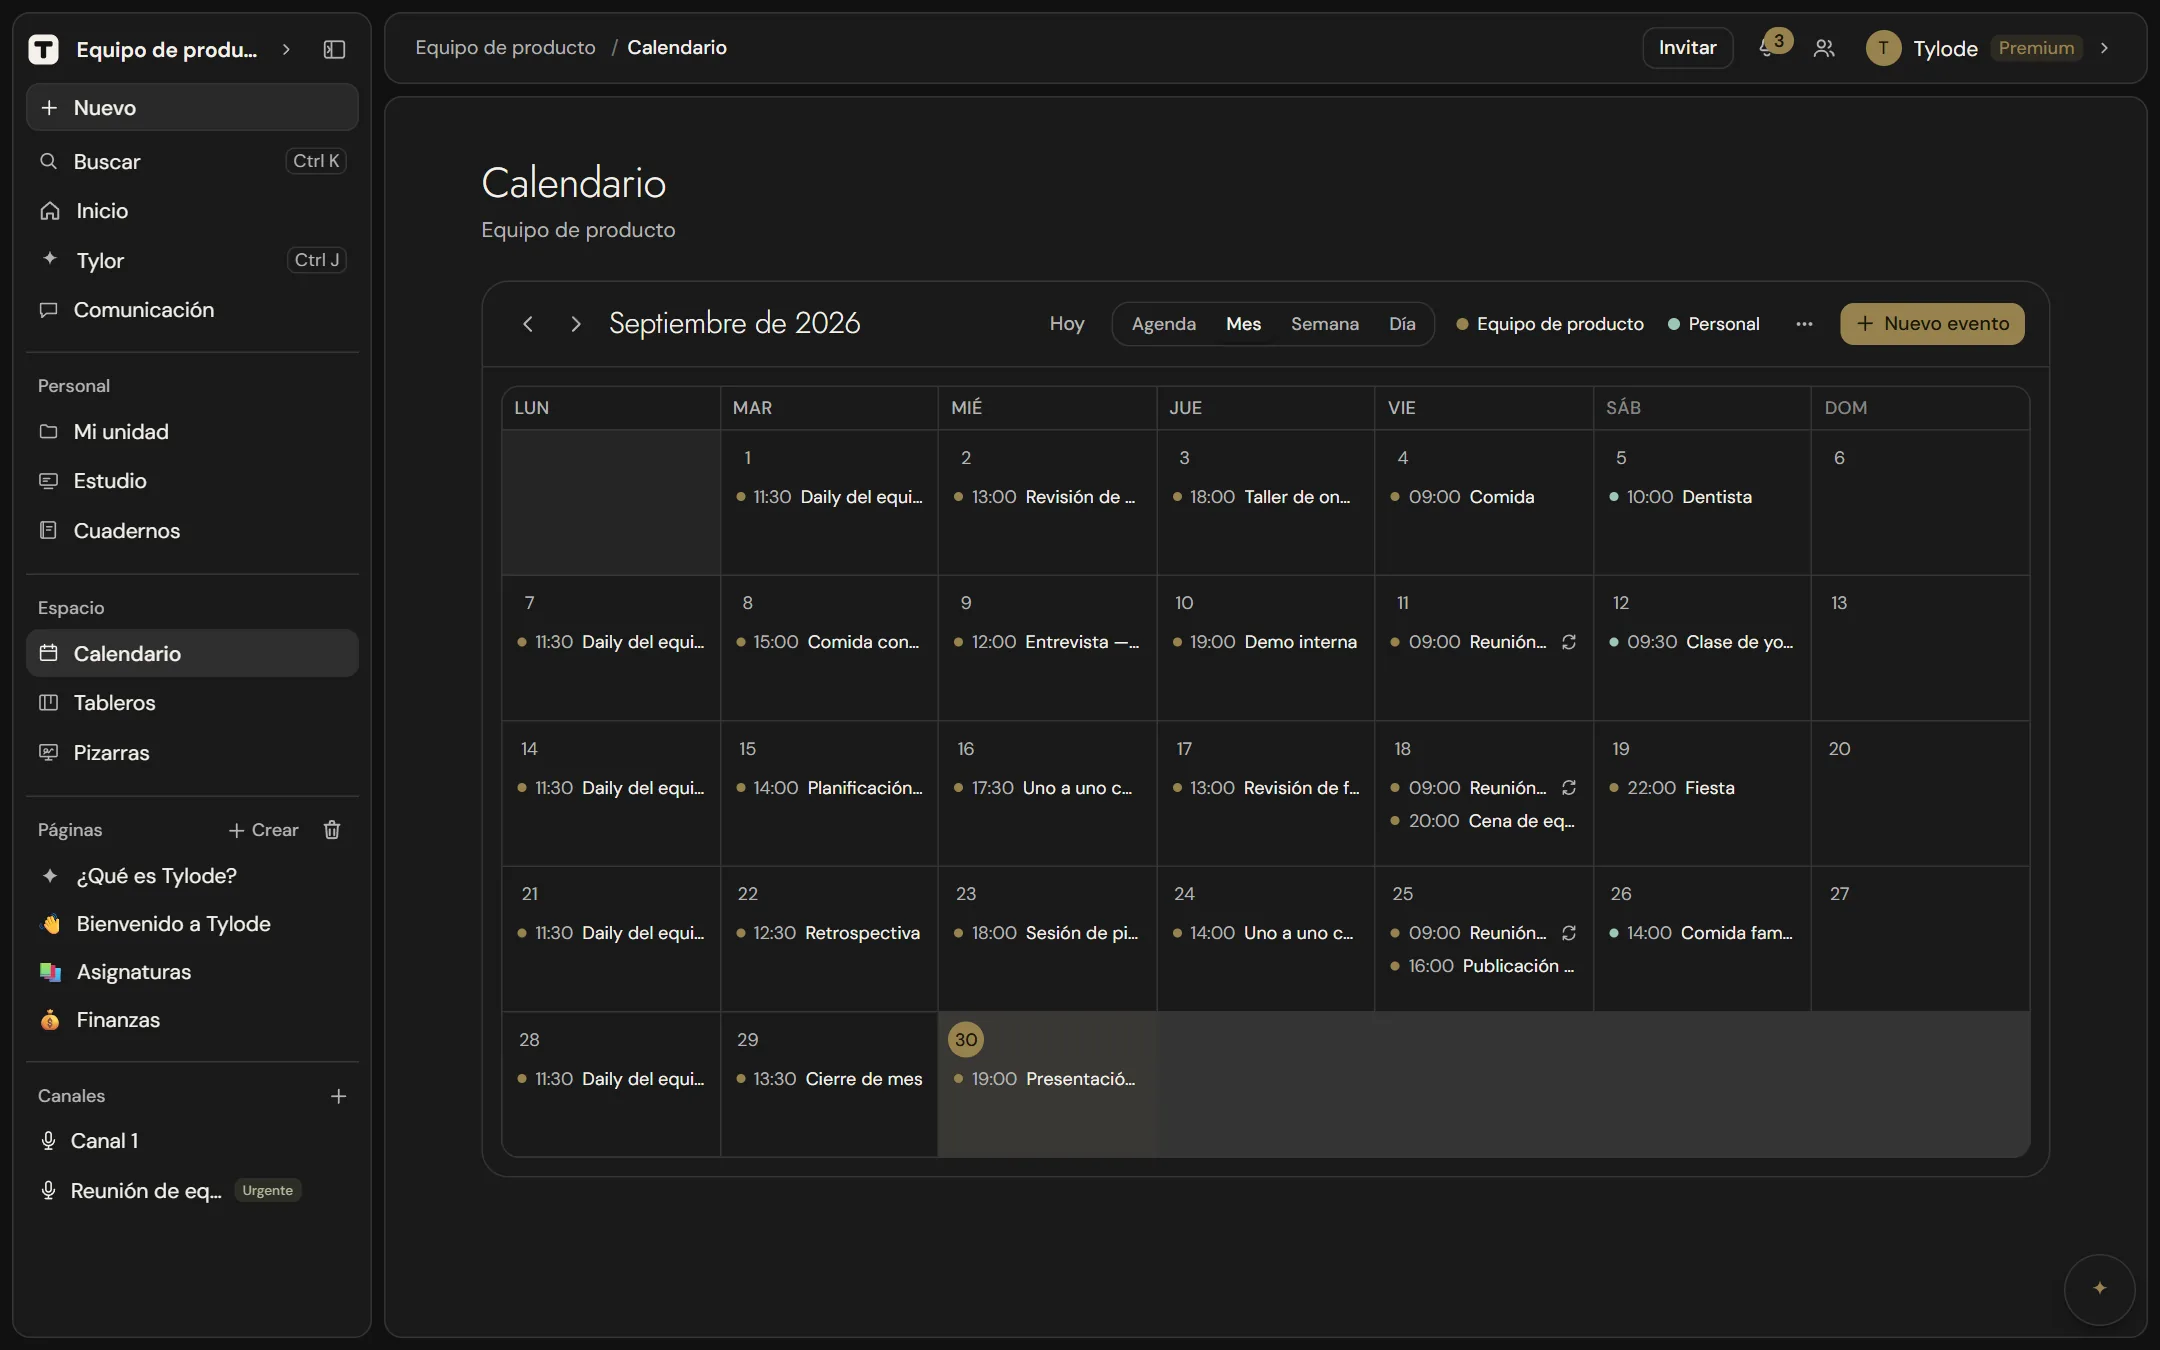Select the Mes view tab
This screenshot has height=1350, width=2160.
(x=1243, y=324)
